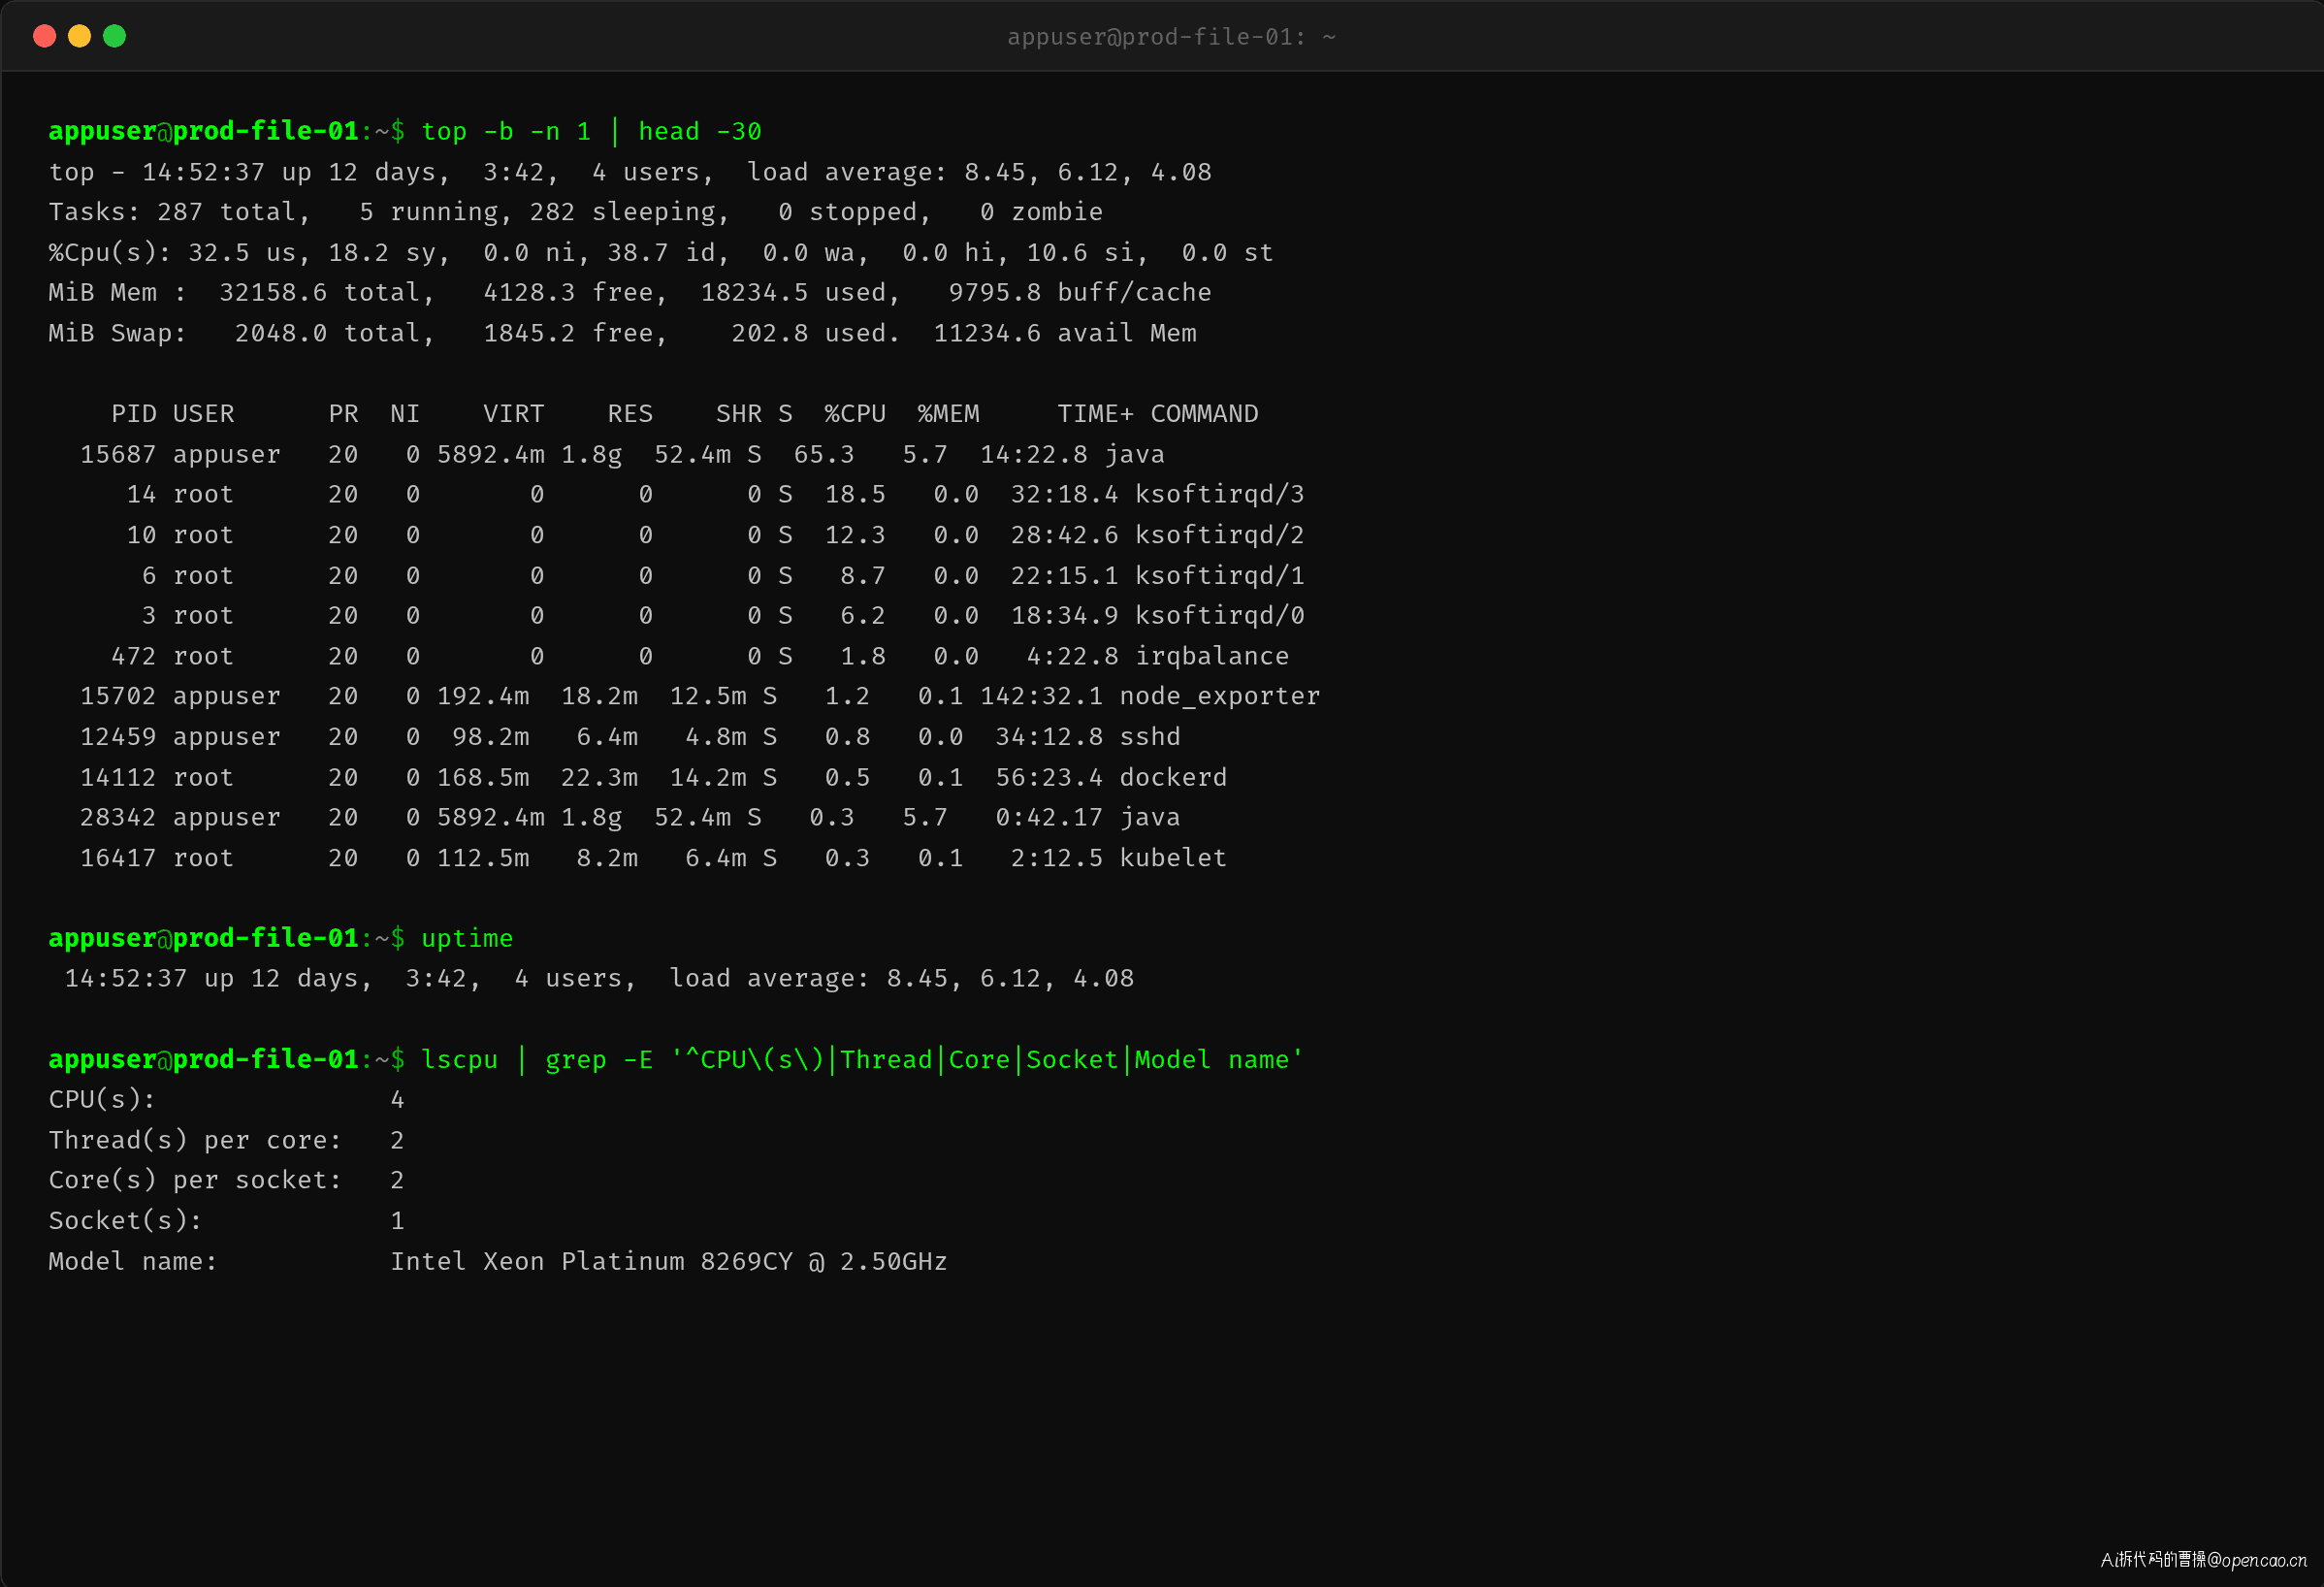This screenshot has width=2324, height=1587.
Task: Click the 'uptime' command text
Action: coord(467,938)
